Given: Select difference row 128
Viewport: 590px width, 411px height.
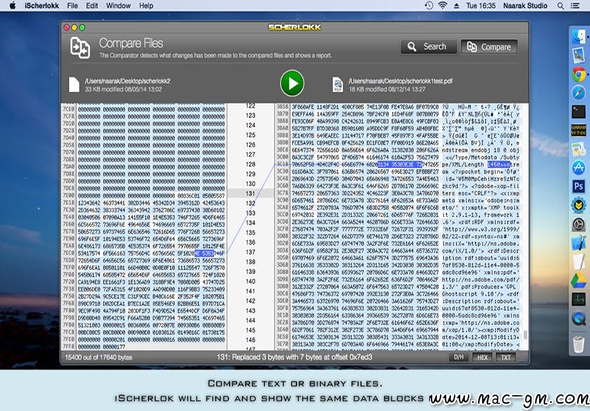Looking at the screenshot, I should pos(251,164).
